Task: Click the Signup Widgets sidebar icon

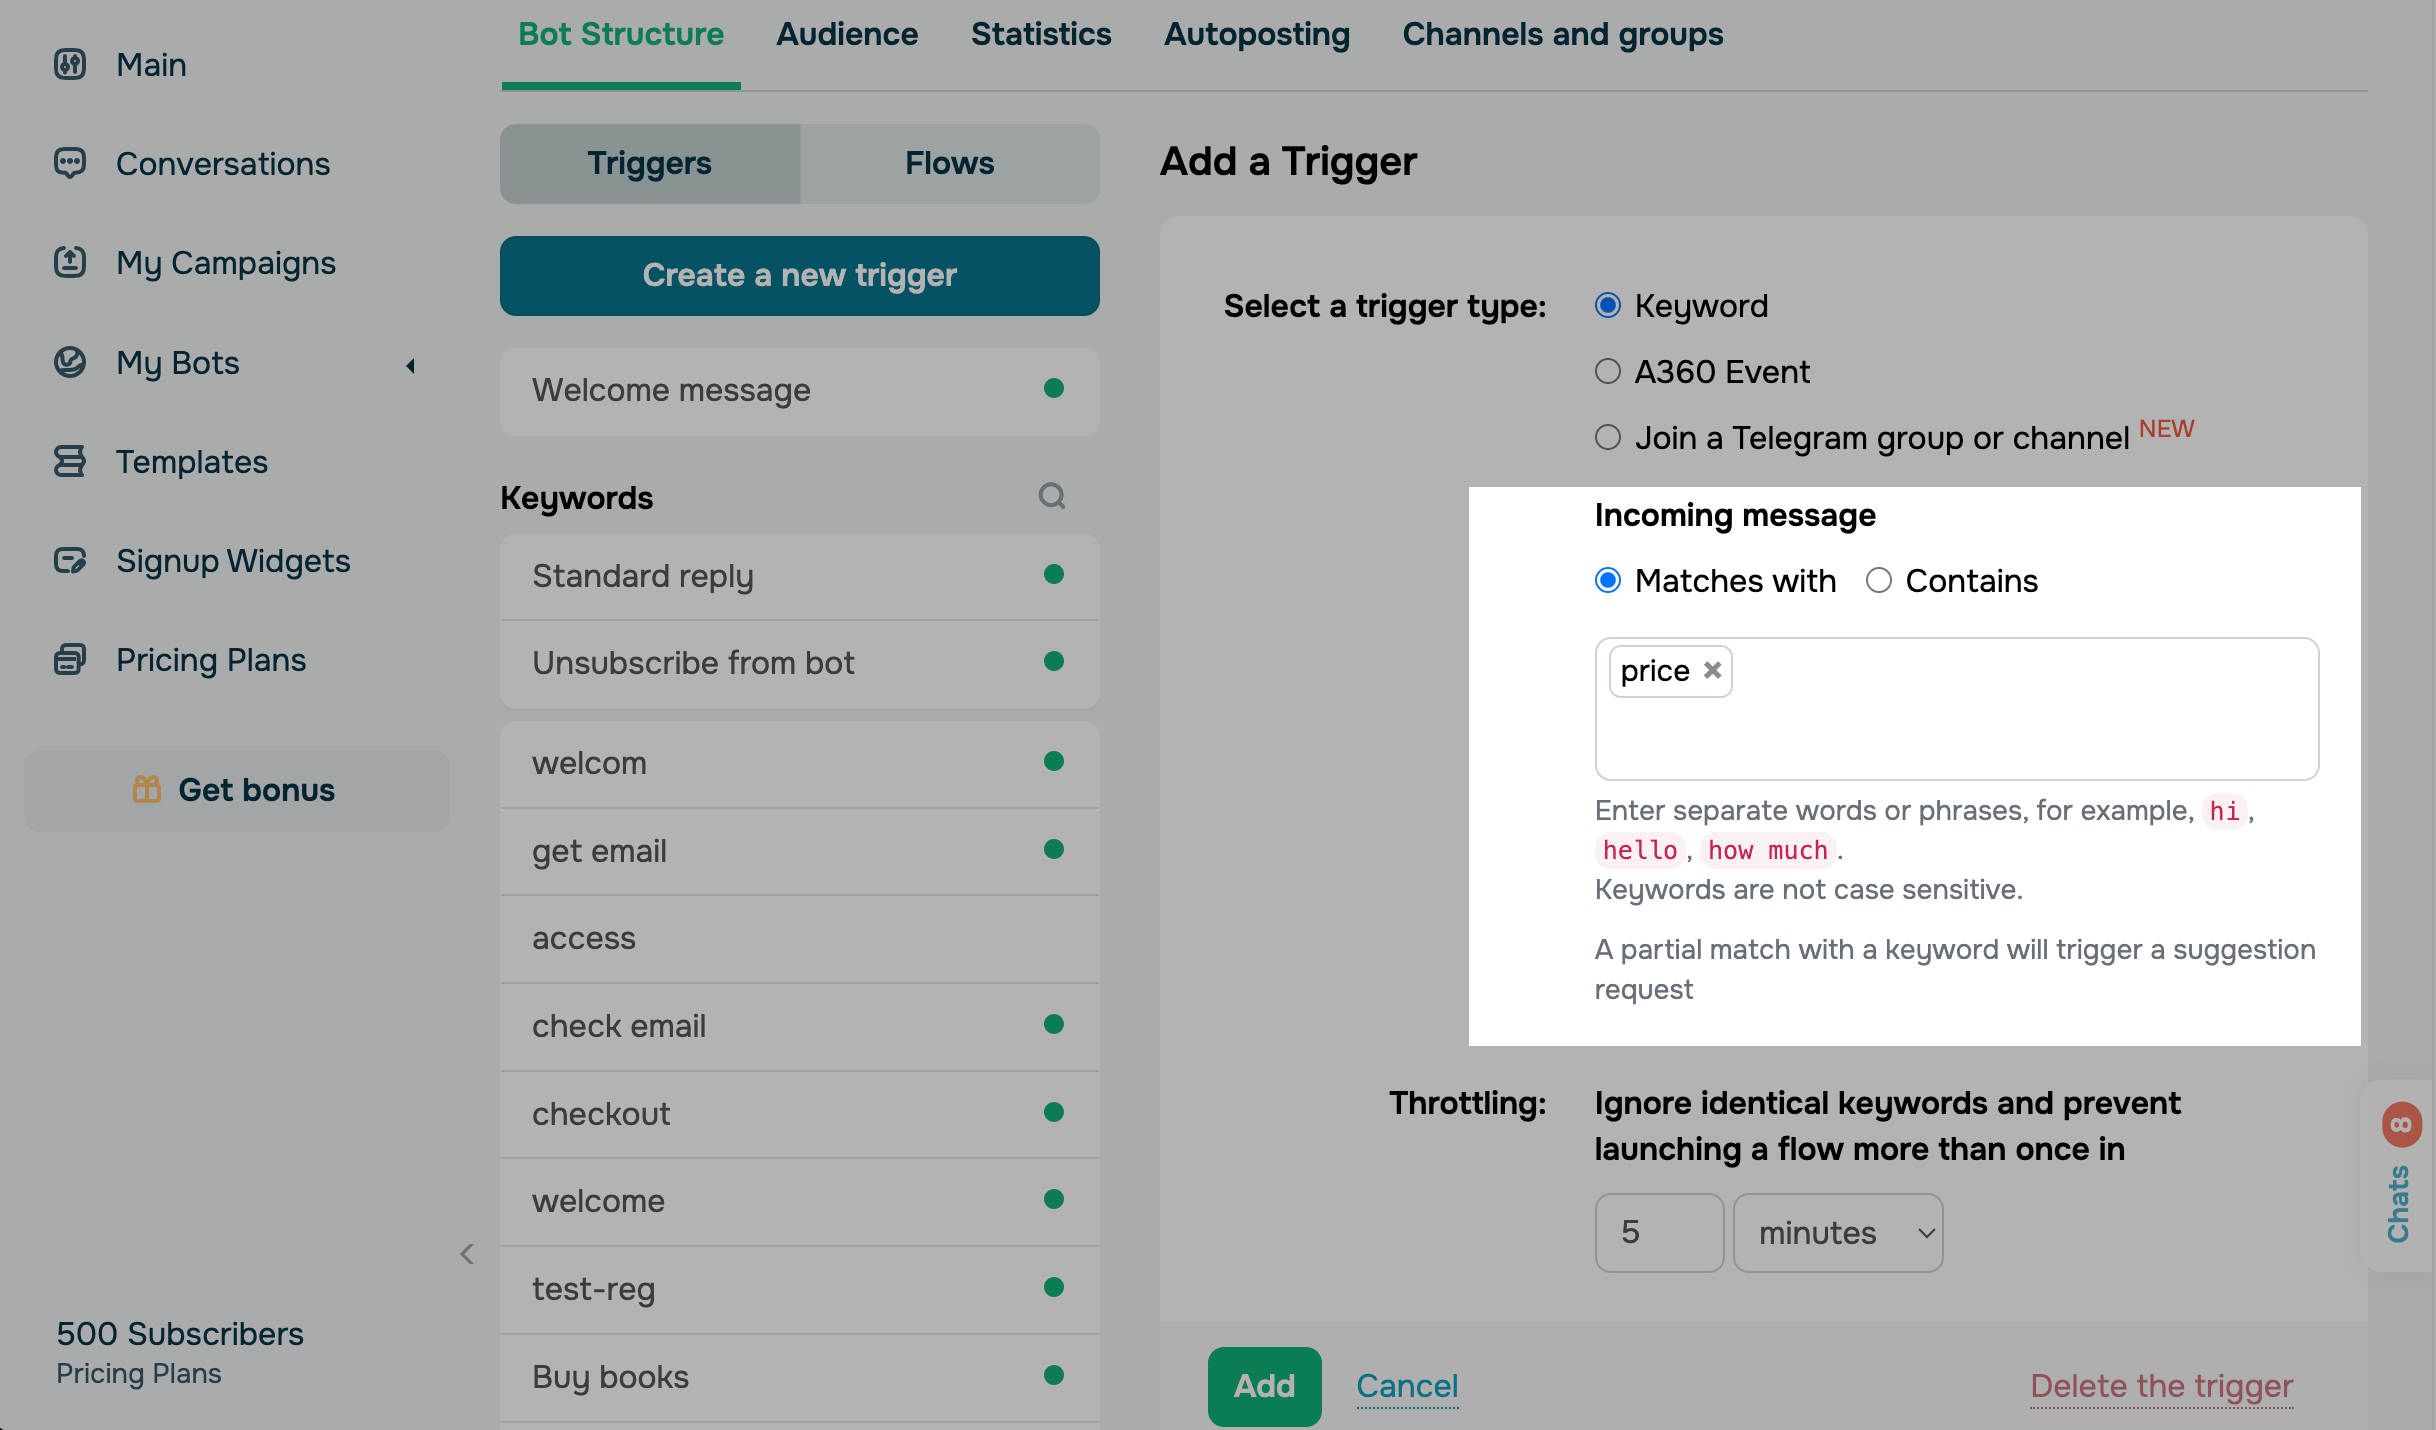Action: 70,561
